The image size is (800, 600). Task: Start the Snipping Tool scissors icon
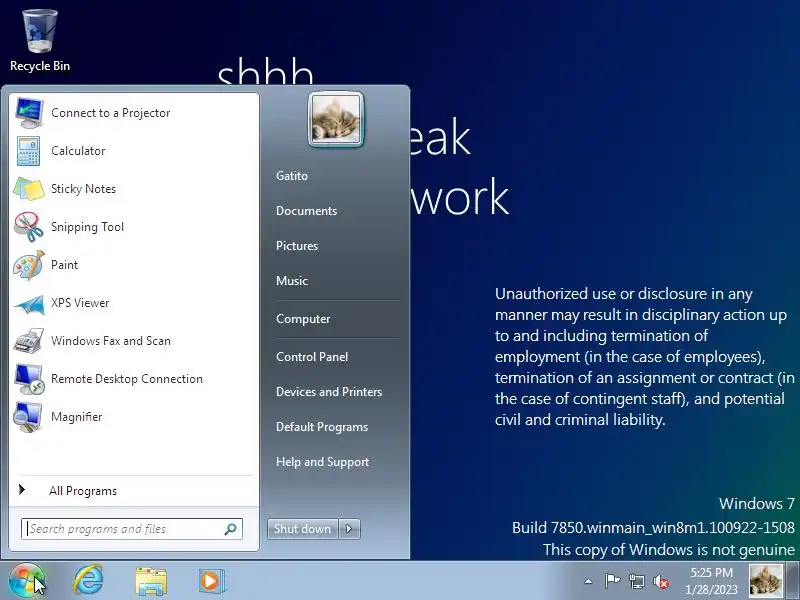pos(29,227)
